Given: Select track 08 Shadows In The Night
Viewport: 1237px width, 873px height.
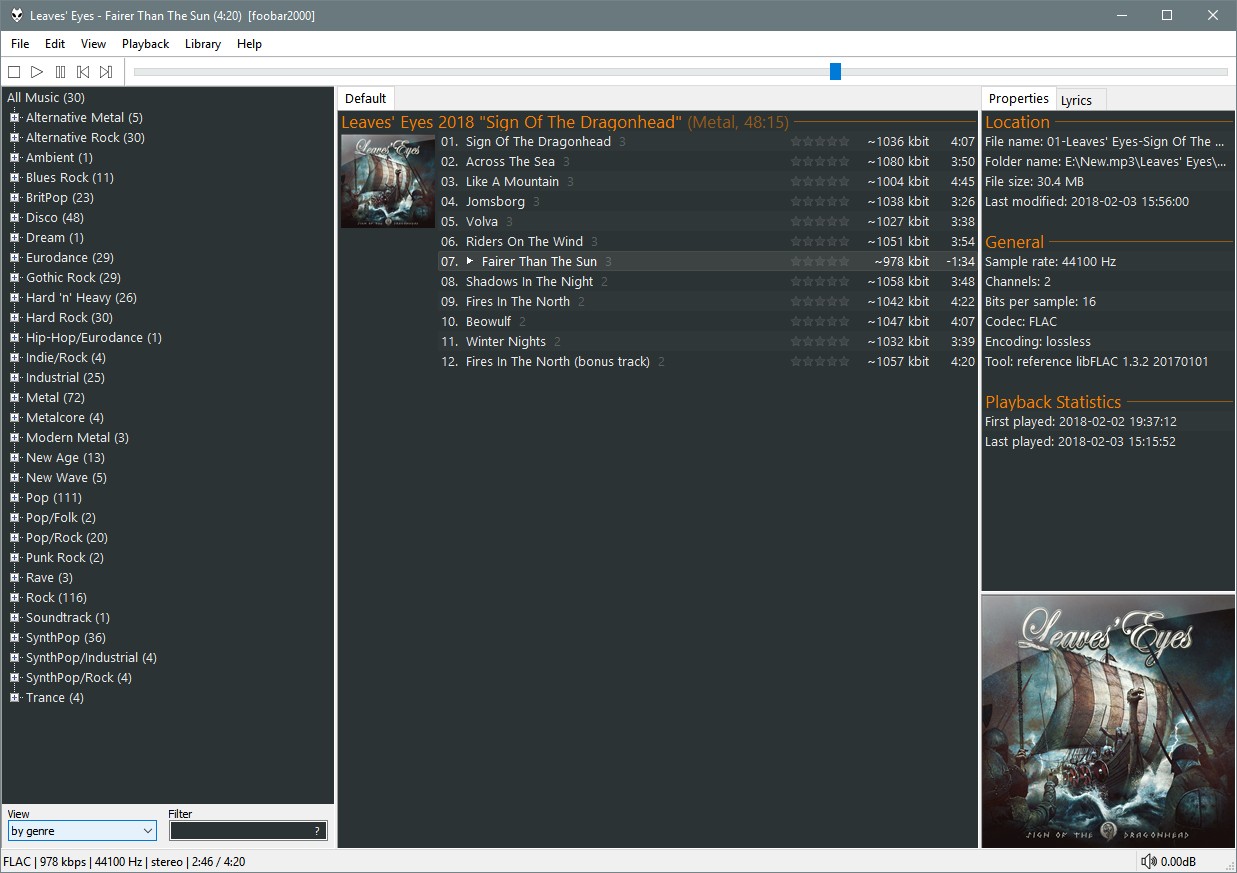Looking at the screenshot, I should pyautogui.click(x=707, y=282).
